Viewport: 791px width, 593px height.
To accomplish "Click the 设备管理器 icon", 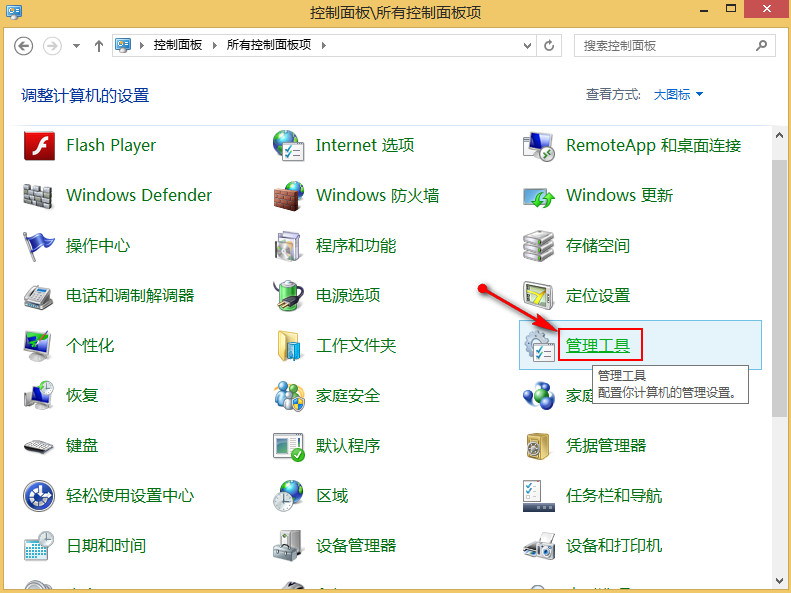I will click(288, 546).
